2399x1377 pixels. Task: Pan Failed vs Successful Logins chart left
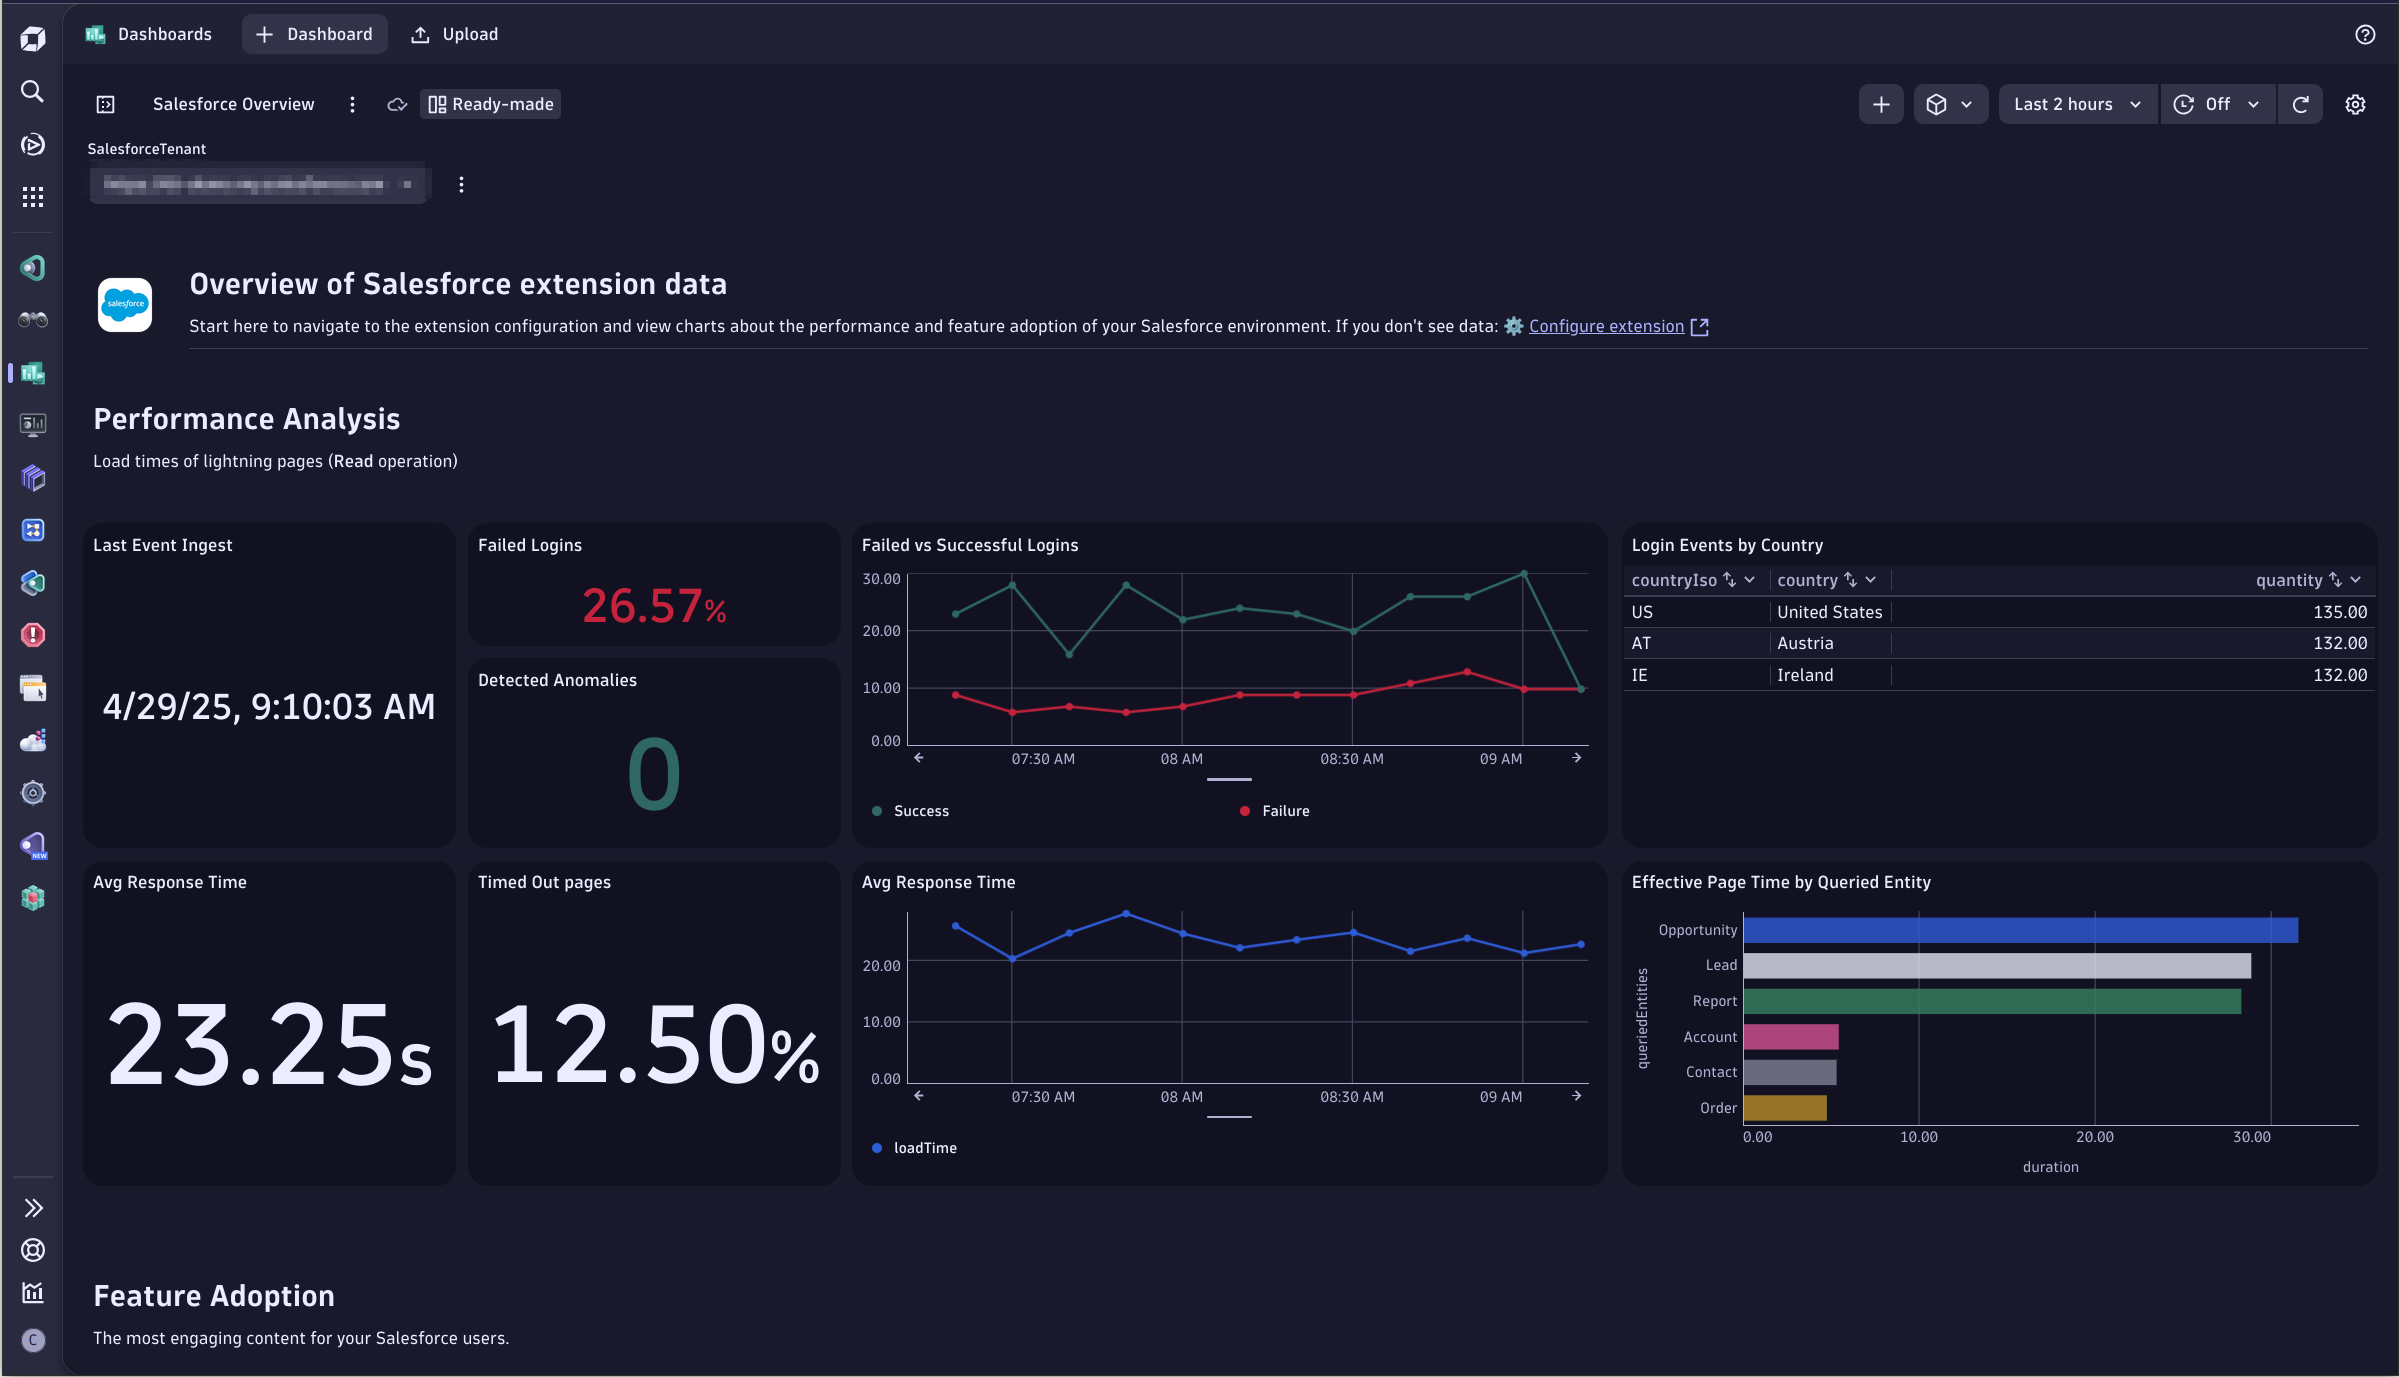[x=918, y=758]
